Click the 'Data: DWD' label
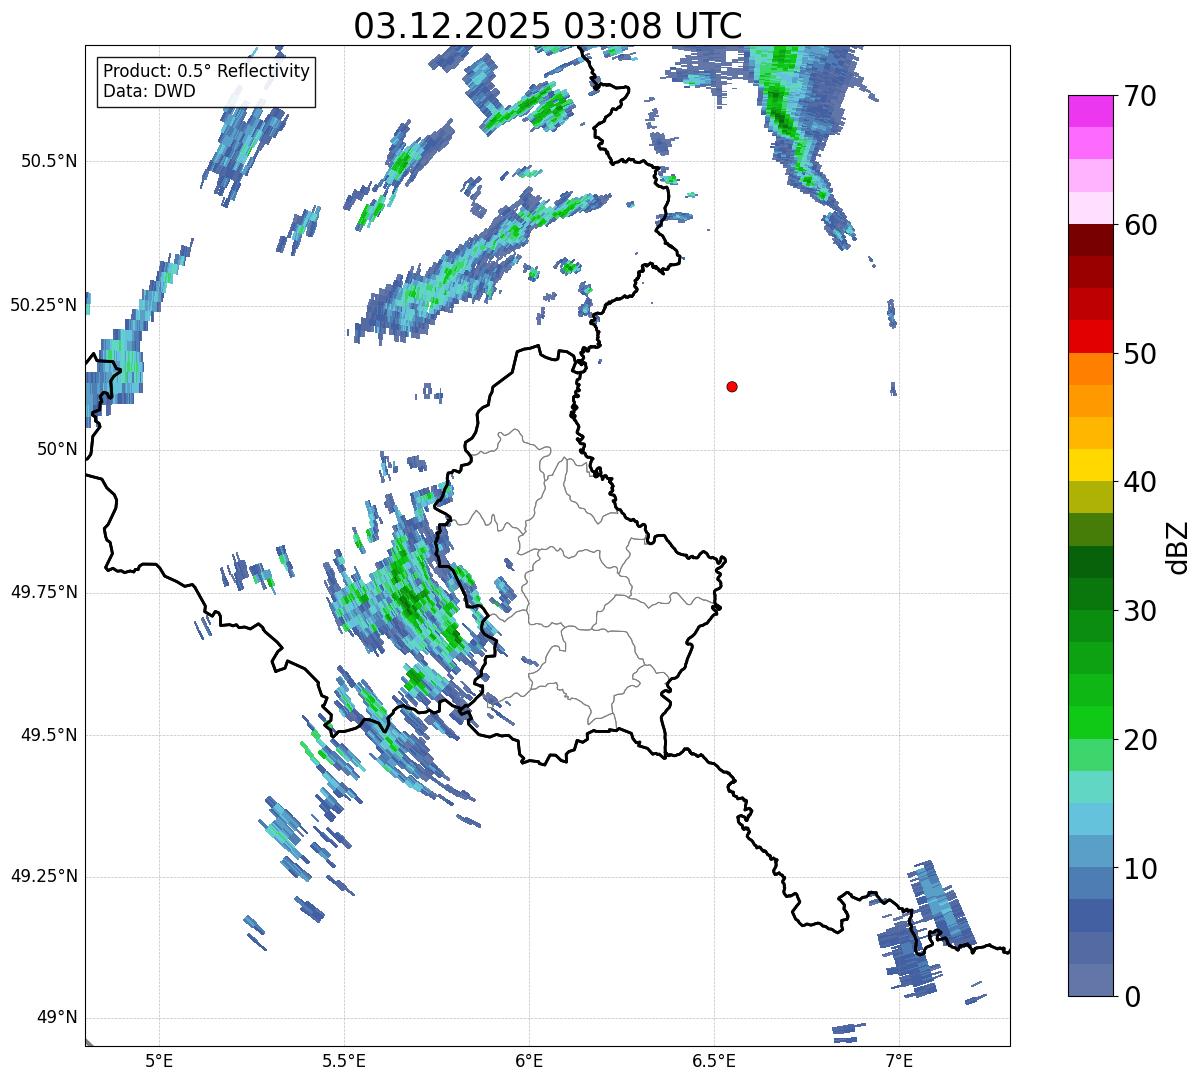Image resolution: width=1202 pixels, height=1081 pixels. point(150,91)
